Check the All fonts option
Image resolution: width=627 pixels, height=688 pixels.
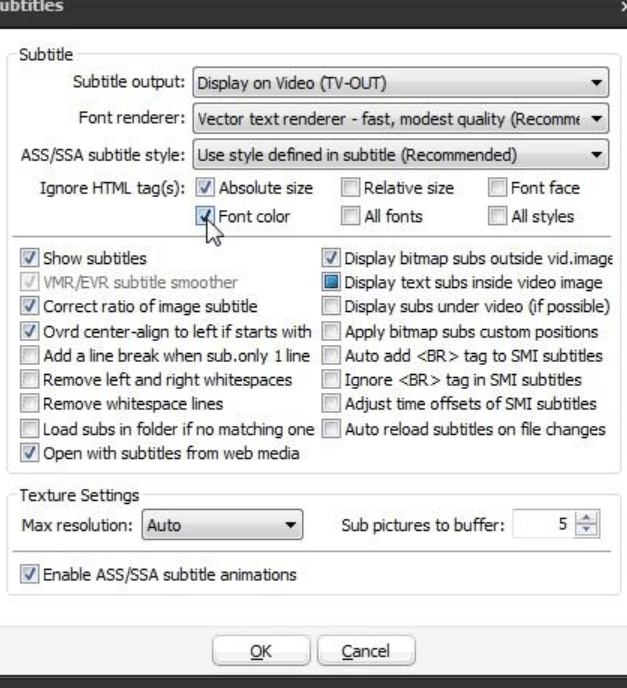pos(350,216)
